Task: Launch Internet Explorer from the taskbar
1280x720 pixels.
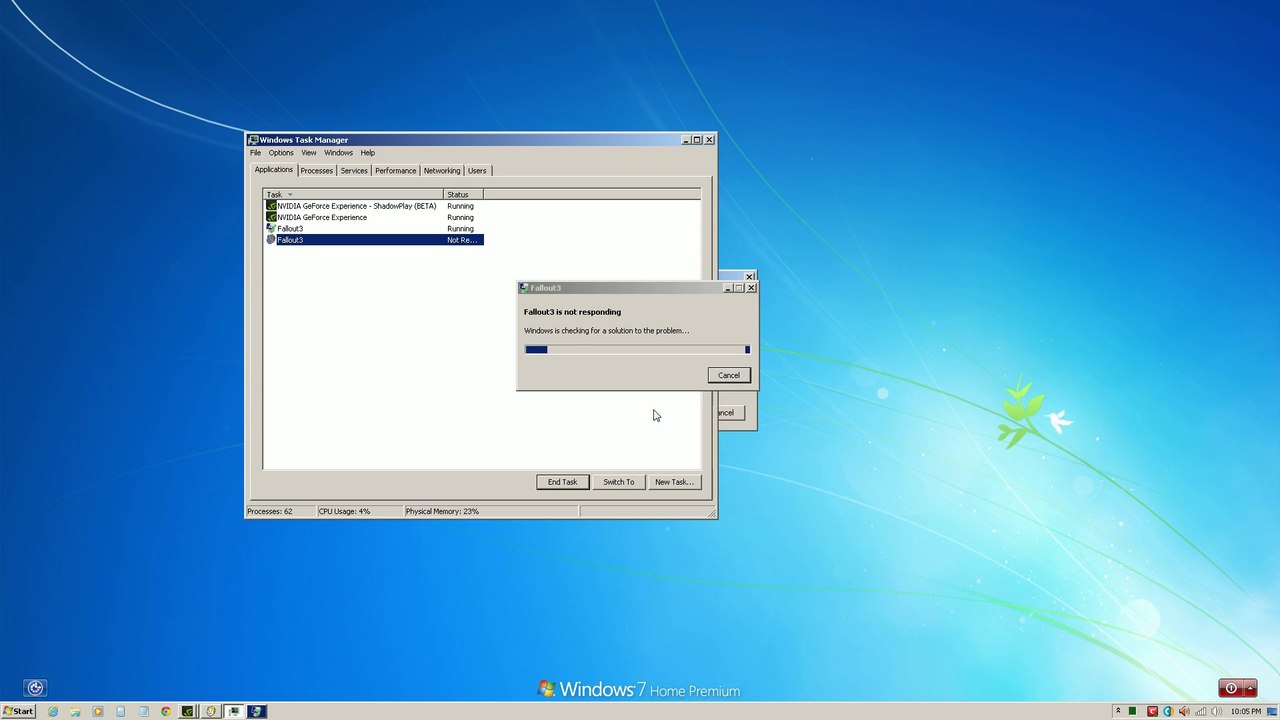Action: click(53, 711)
